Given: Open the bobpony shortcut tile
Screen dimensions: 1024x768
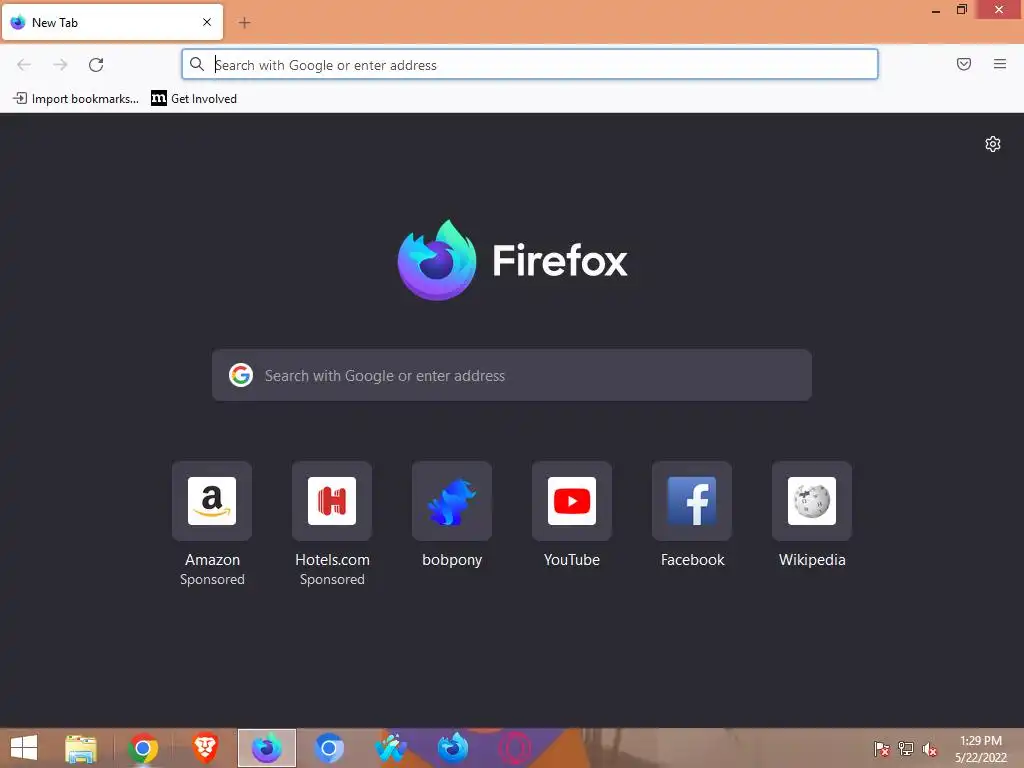Looking at the screenshot, I should tap(452, 501).
